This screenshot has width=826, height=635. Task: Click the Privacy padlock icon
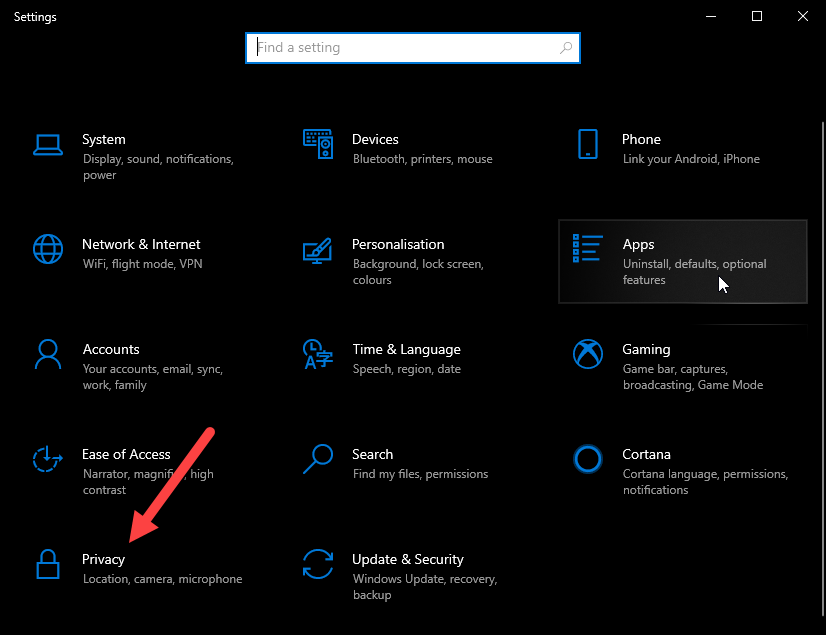click(48, 564)
